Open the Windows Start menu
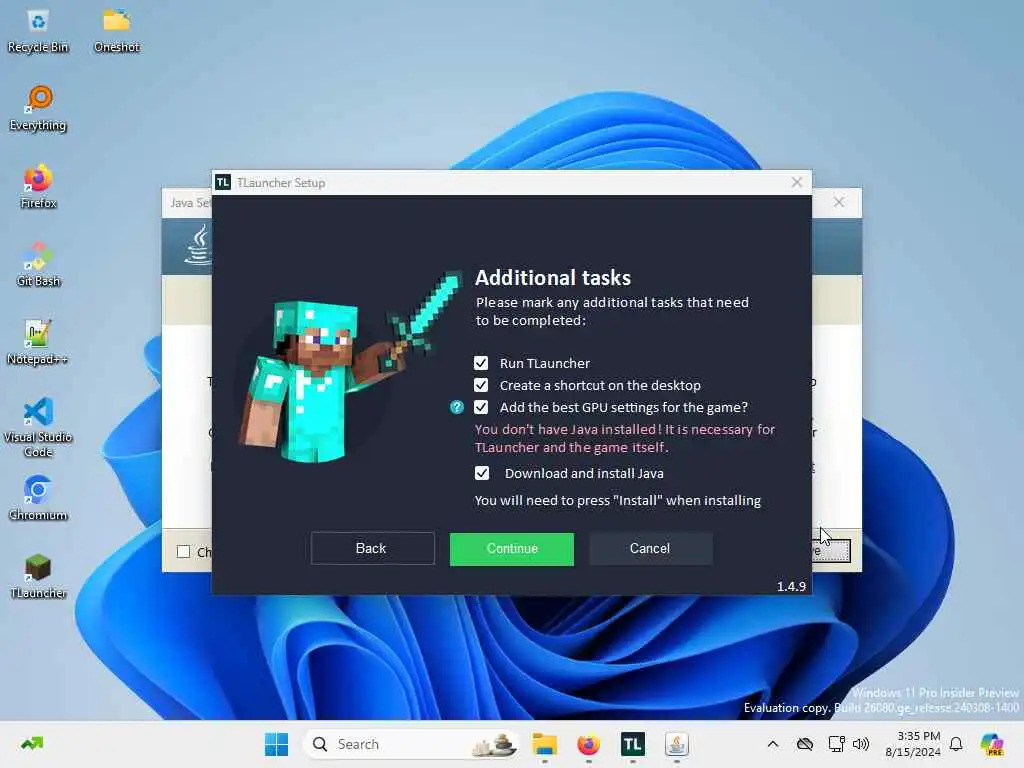Viewport: 1024px width, 768px height. [276, 744]
